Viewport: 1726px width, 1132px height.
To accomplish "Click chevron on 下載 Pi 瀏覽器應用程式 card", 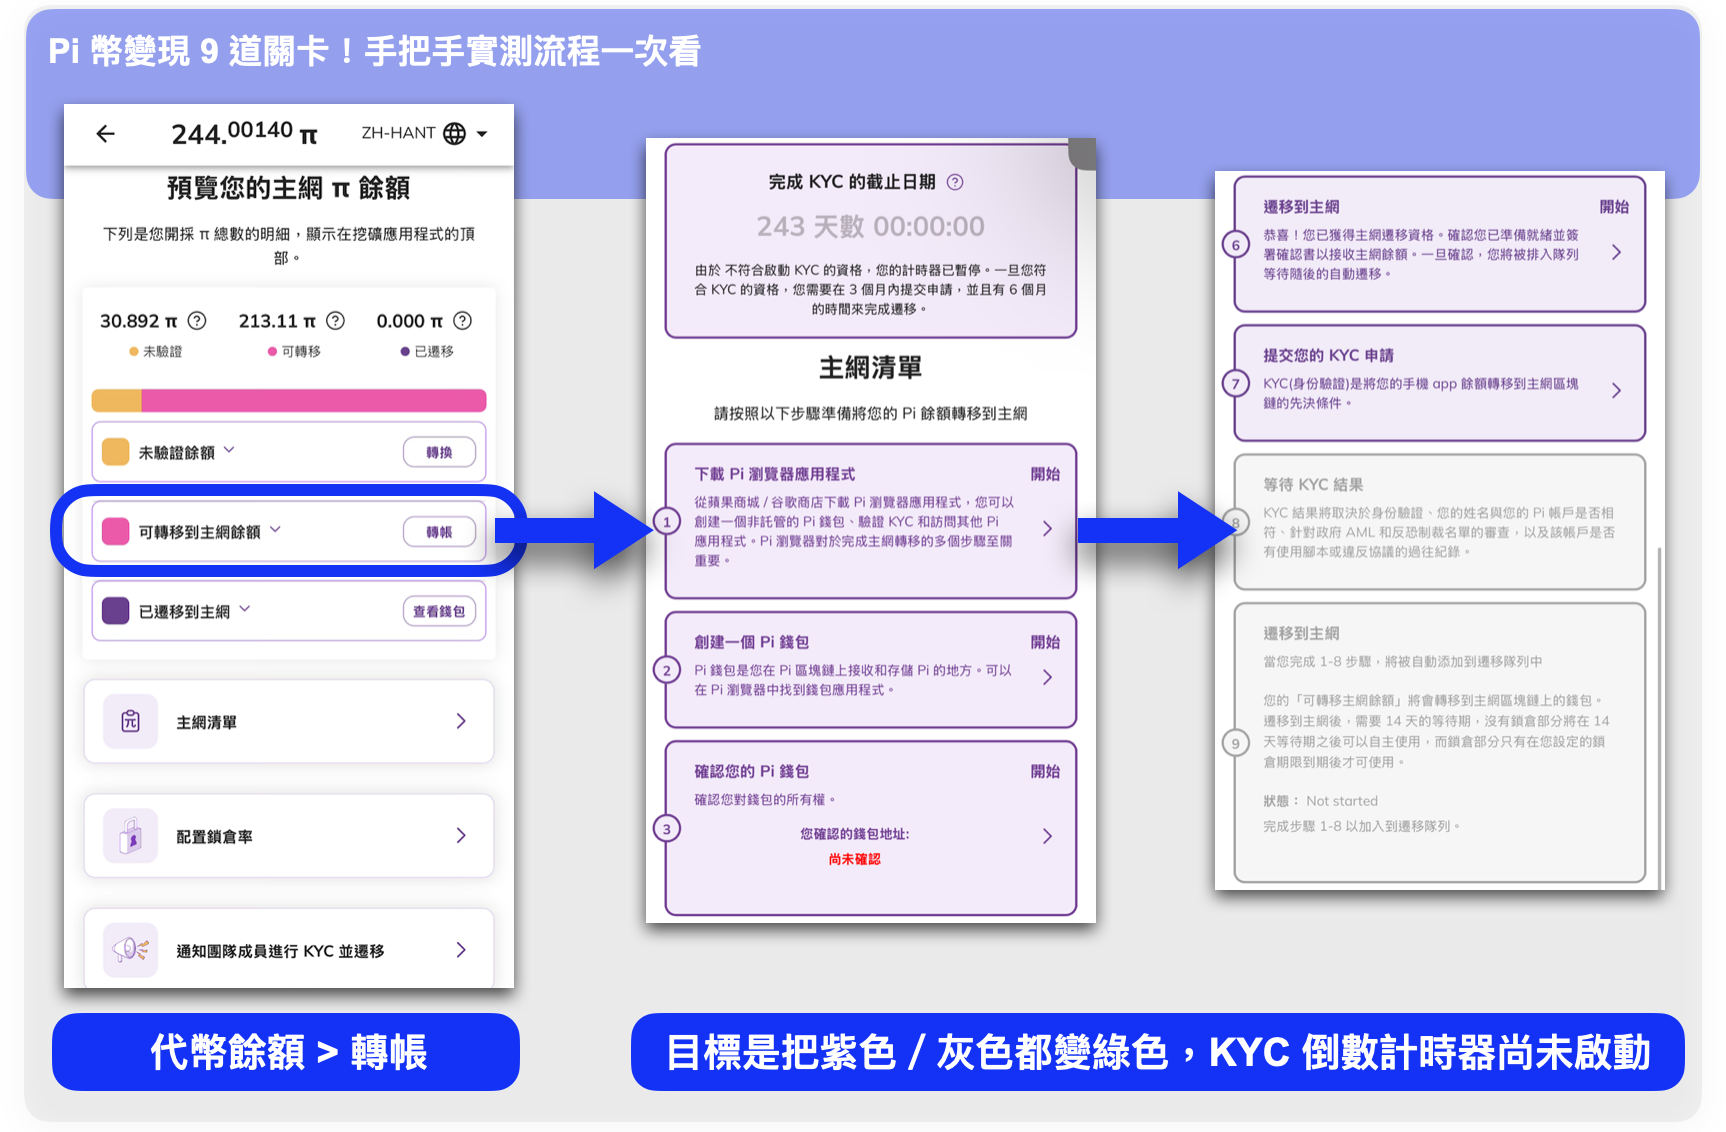I will [1047, 528].
